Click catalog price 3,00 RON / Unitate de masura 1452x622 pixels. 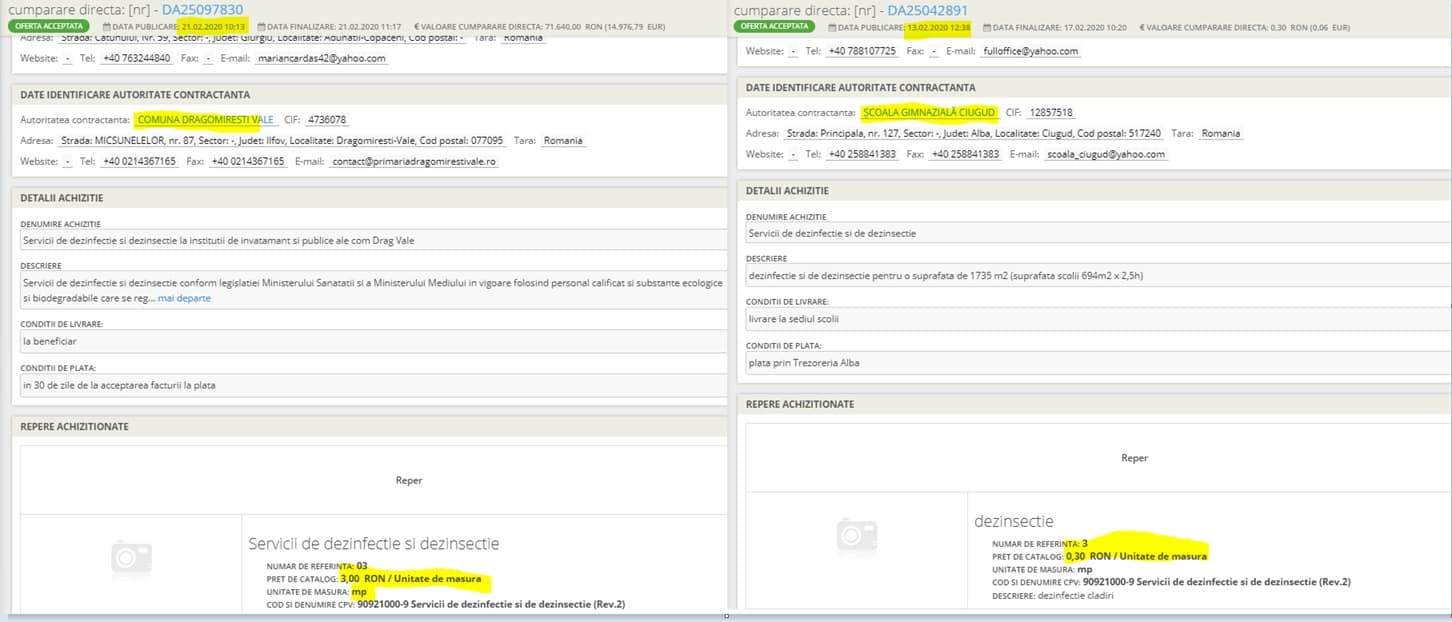[411, 578]
